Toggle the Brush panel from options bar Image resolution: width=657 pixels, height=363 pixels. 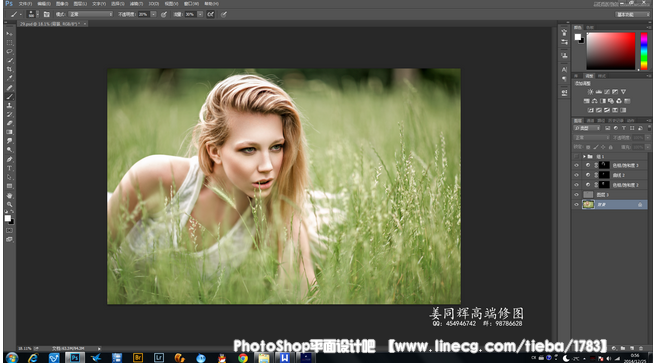(47, 14)
